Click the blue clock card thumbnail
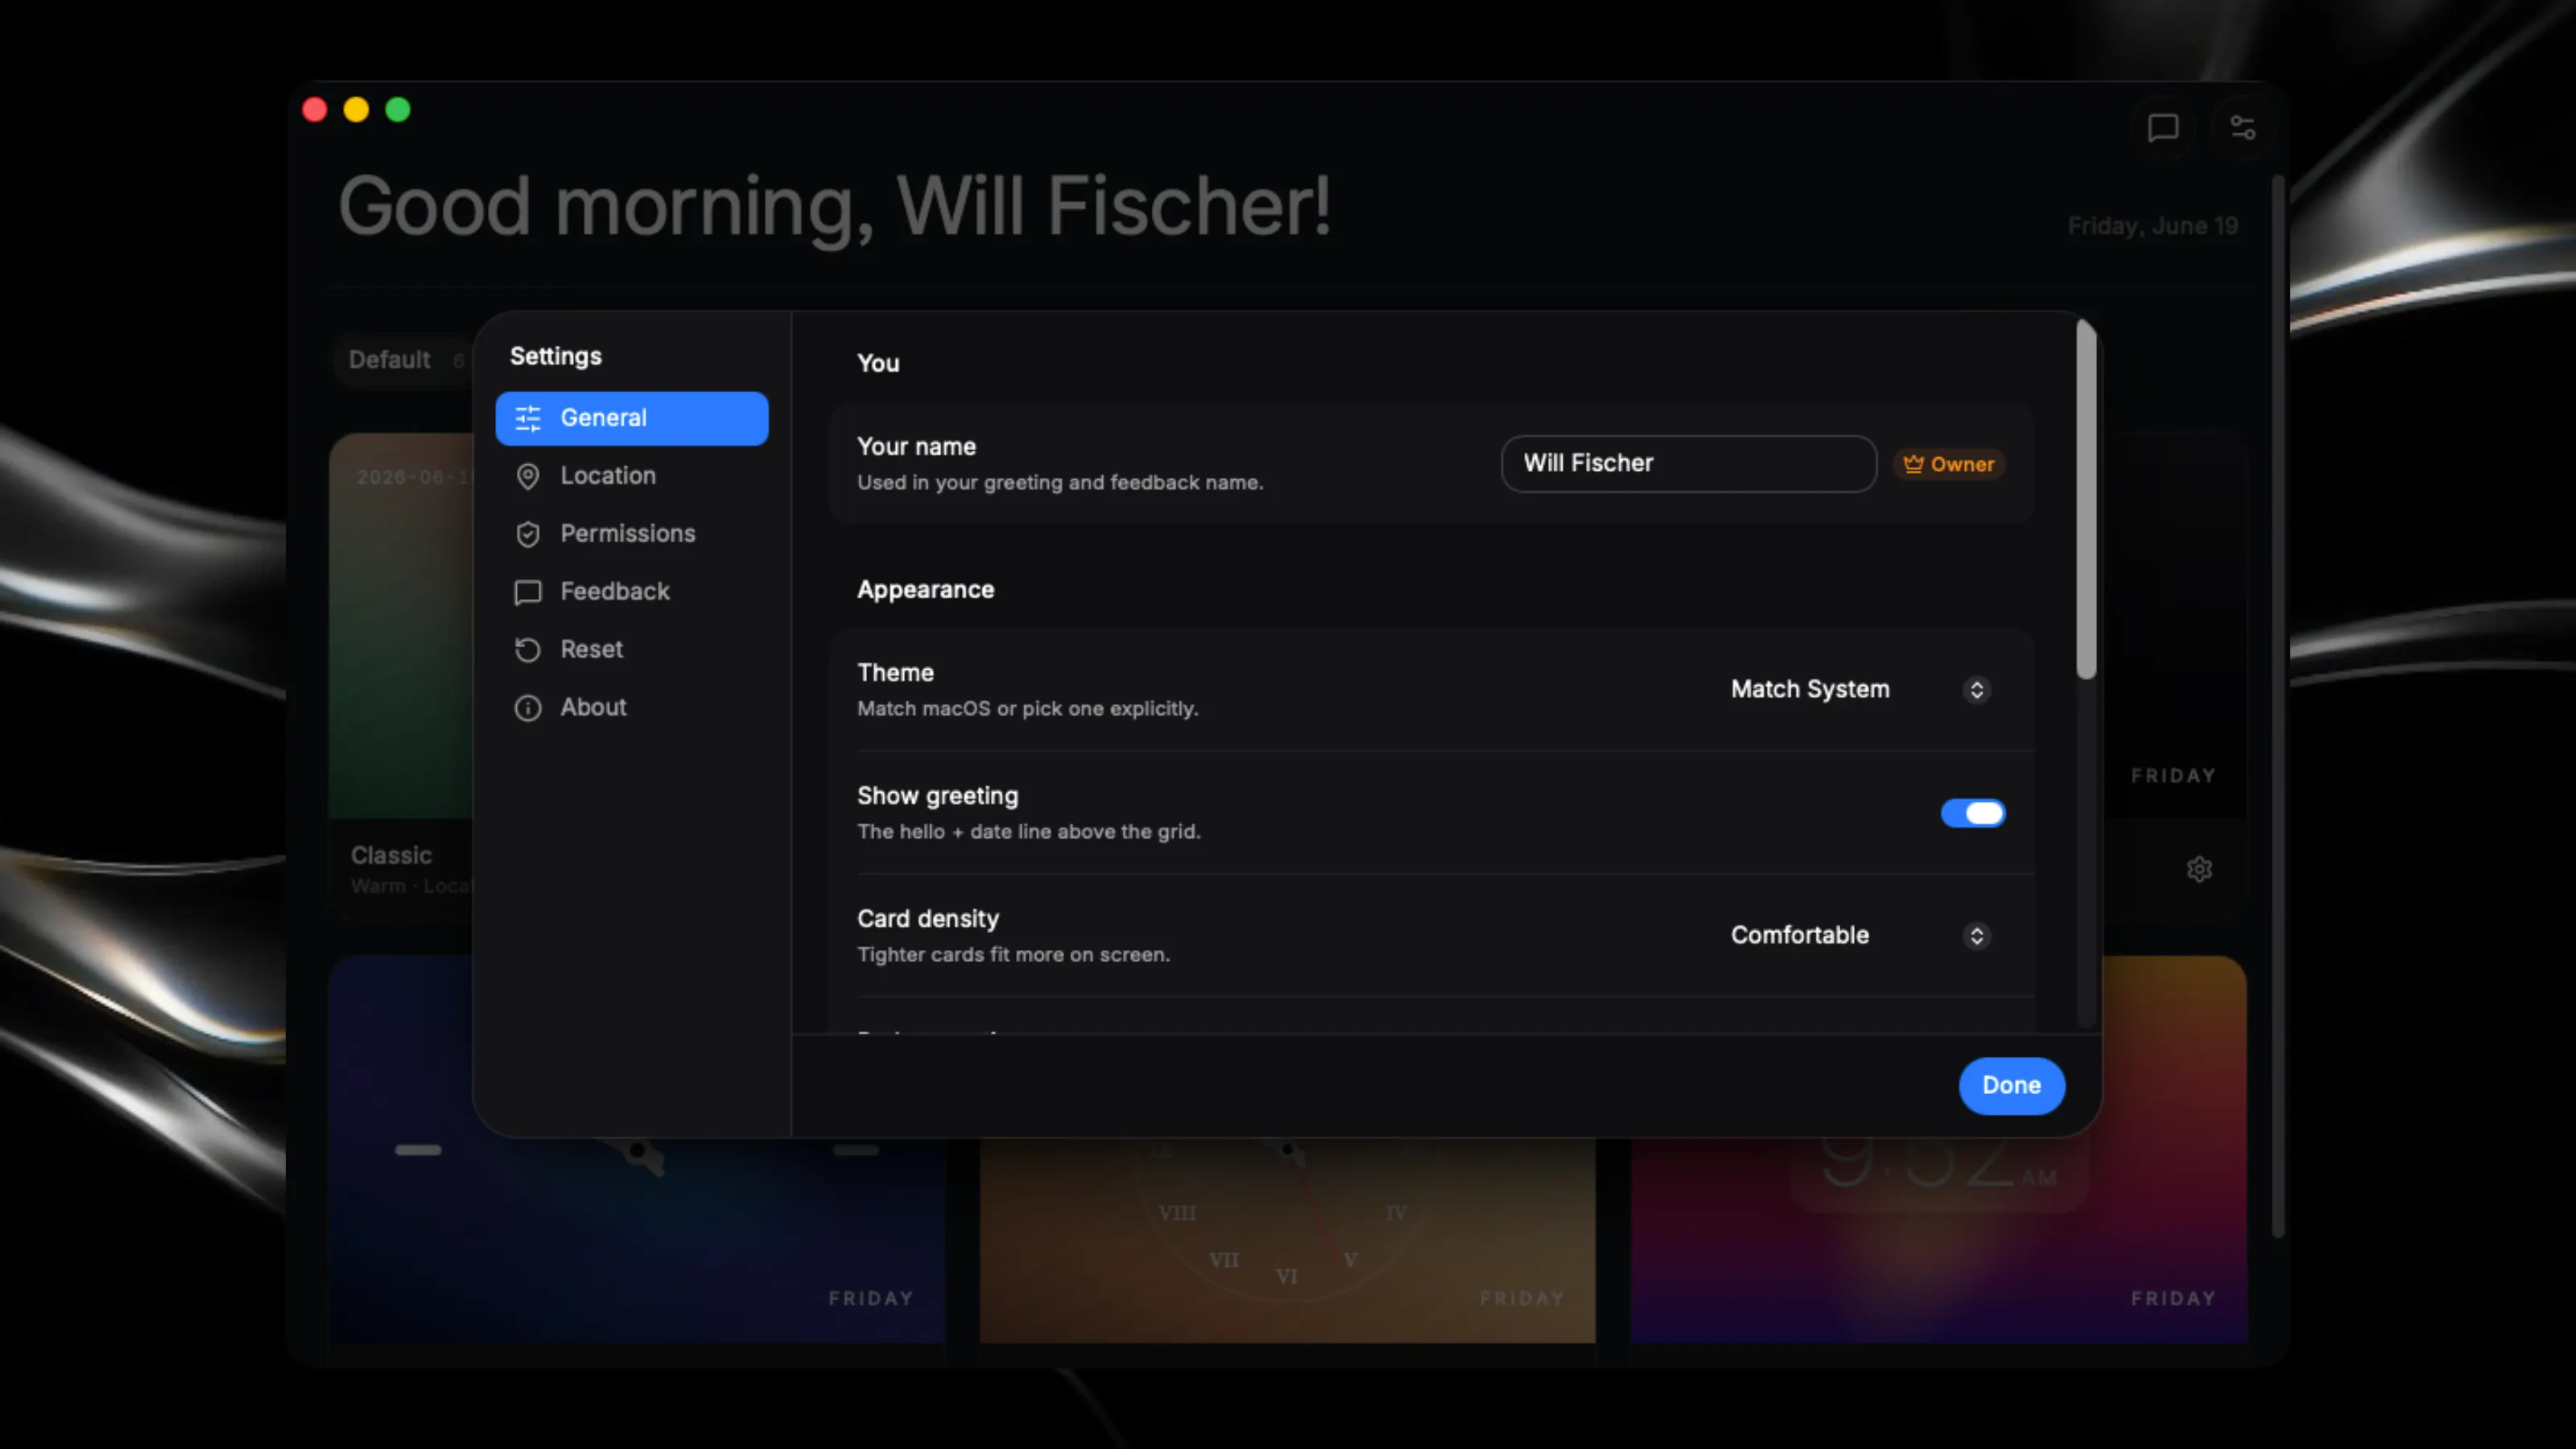This screenshot has width=2576, height=1449. pos(636,1240)
